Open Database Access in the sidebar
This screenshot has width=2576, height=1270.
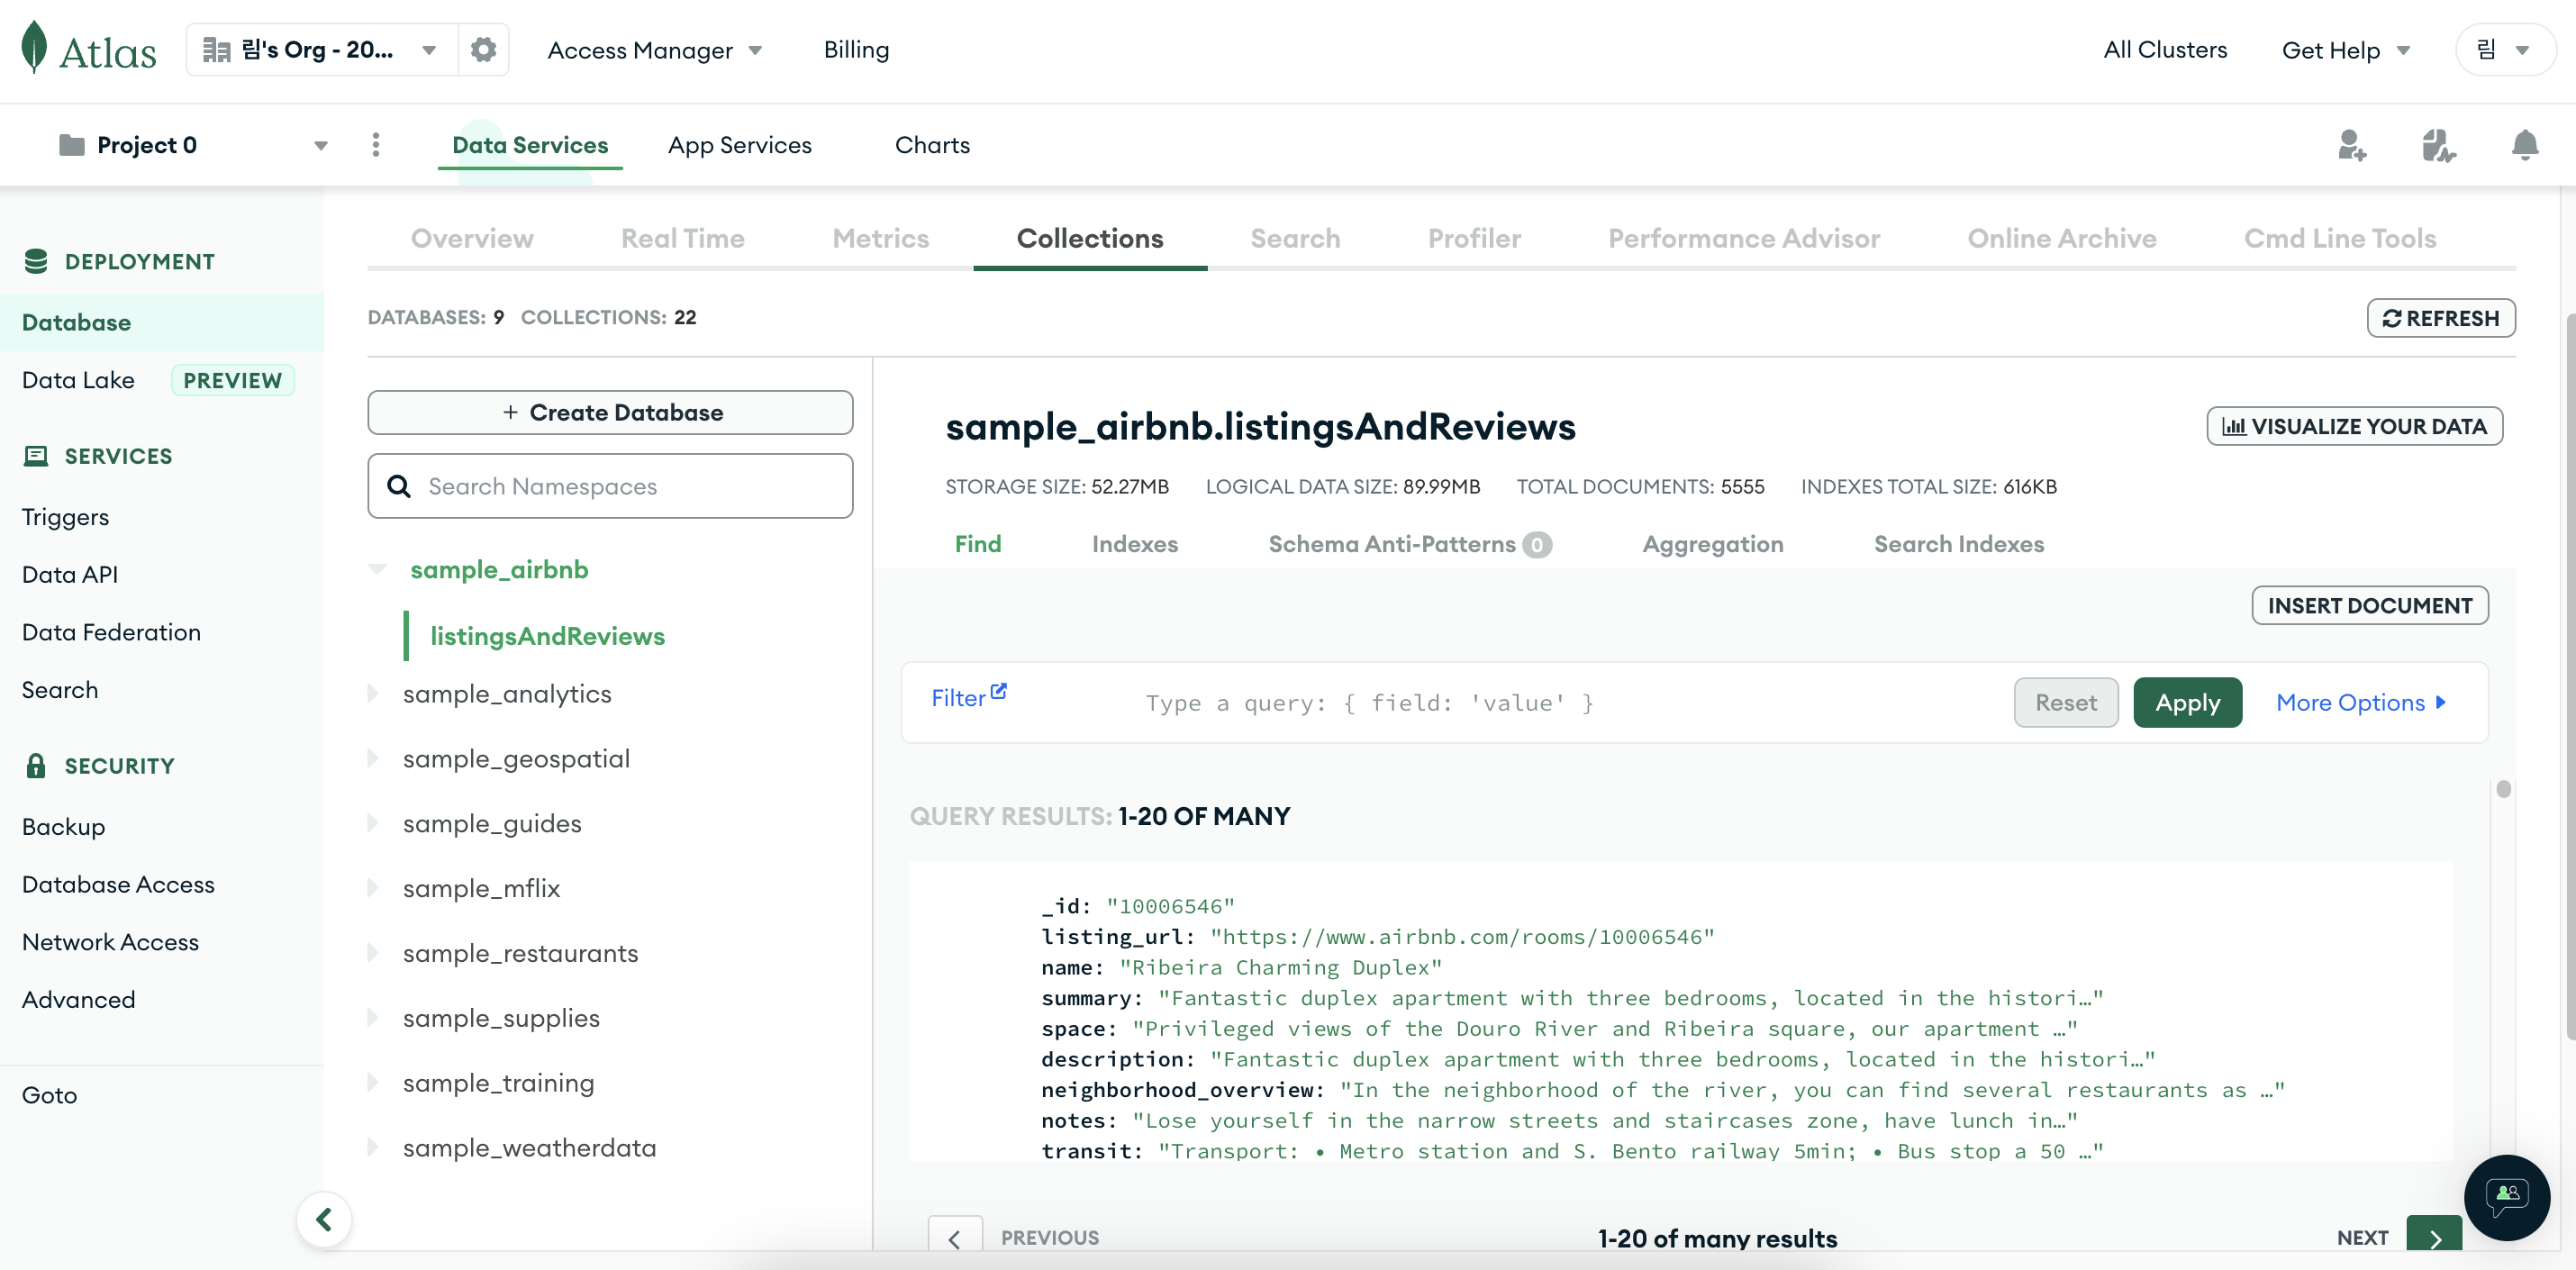pyautogui.click(x=118, y=884)
